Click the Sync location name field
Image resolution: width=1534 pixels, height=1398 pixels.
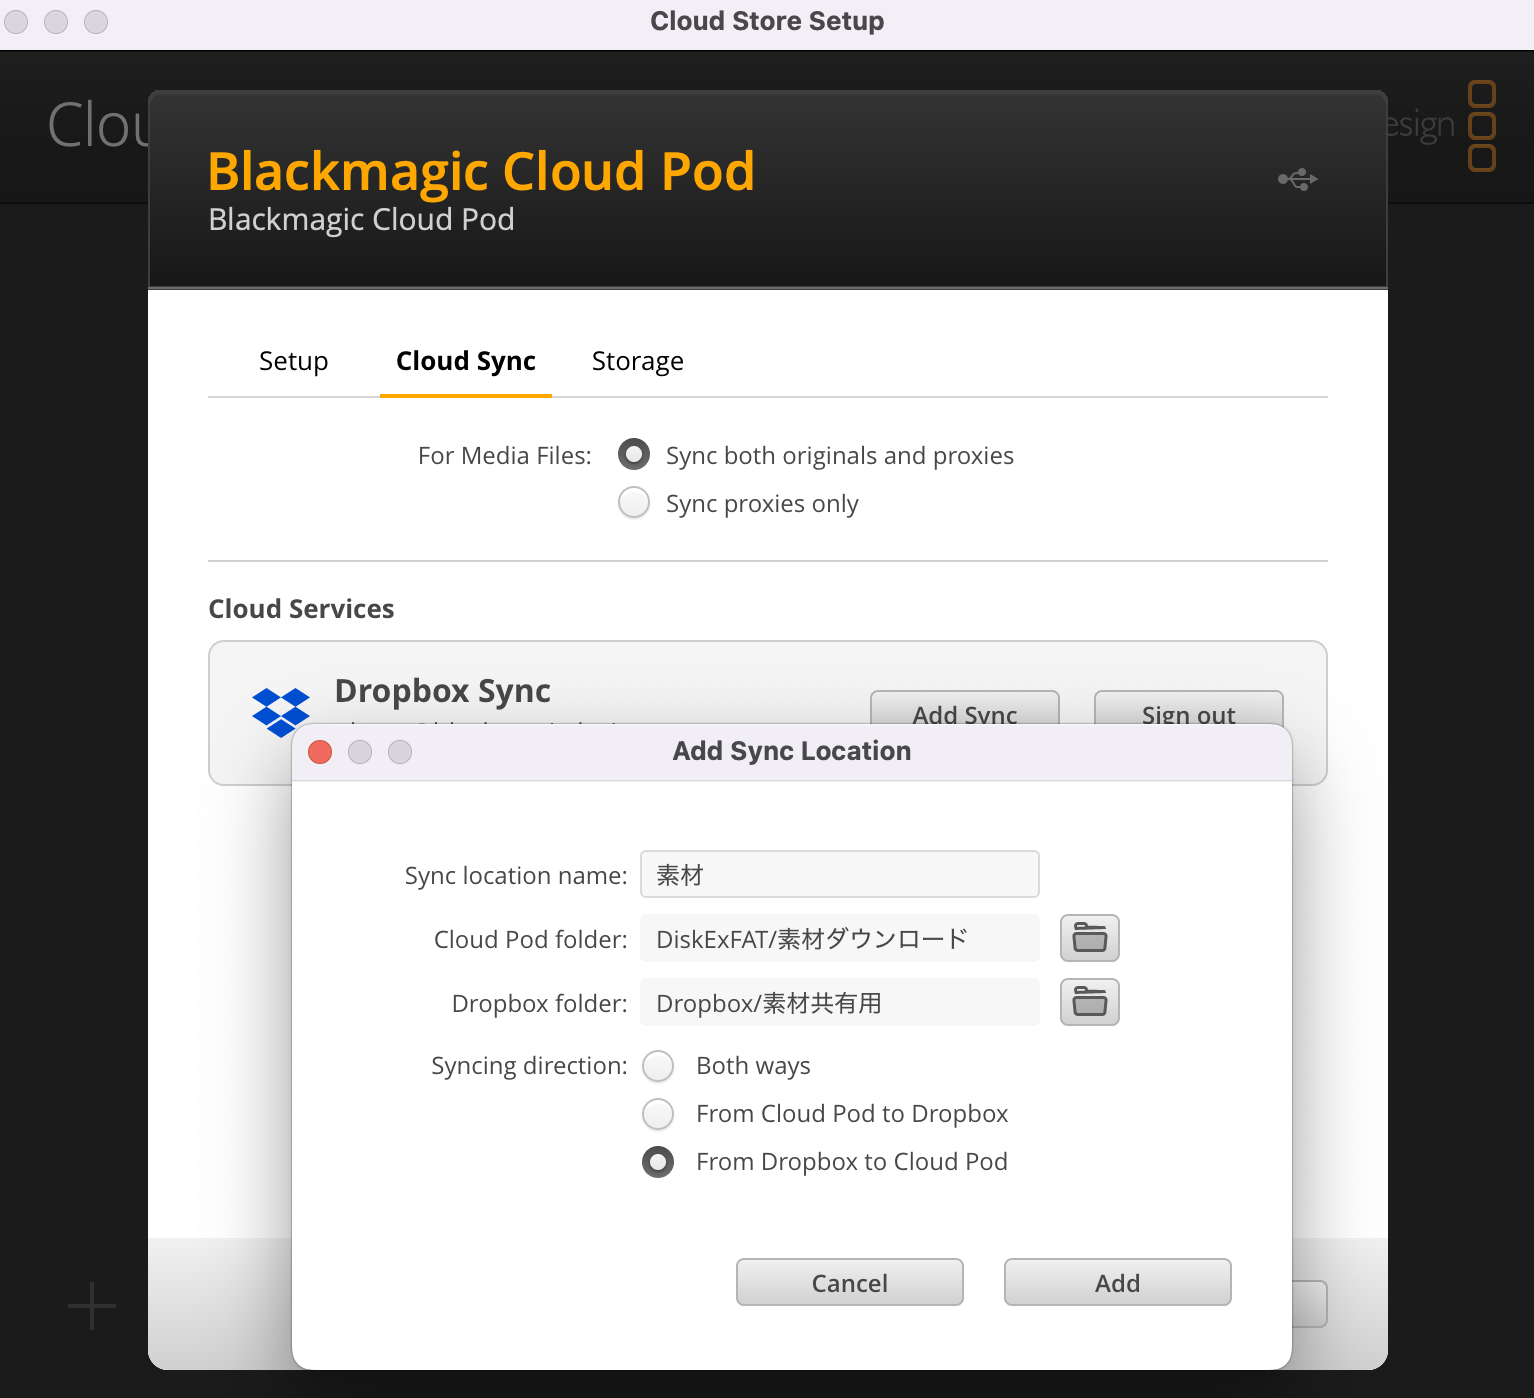tap(839, 875)
